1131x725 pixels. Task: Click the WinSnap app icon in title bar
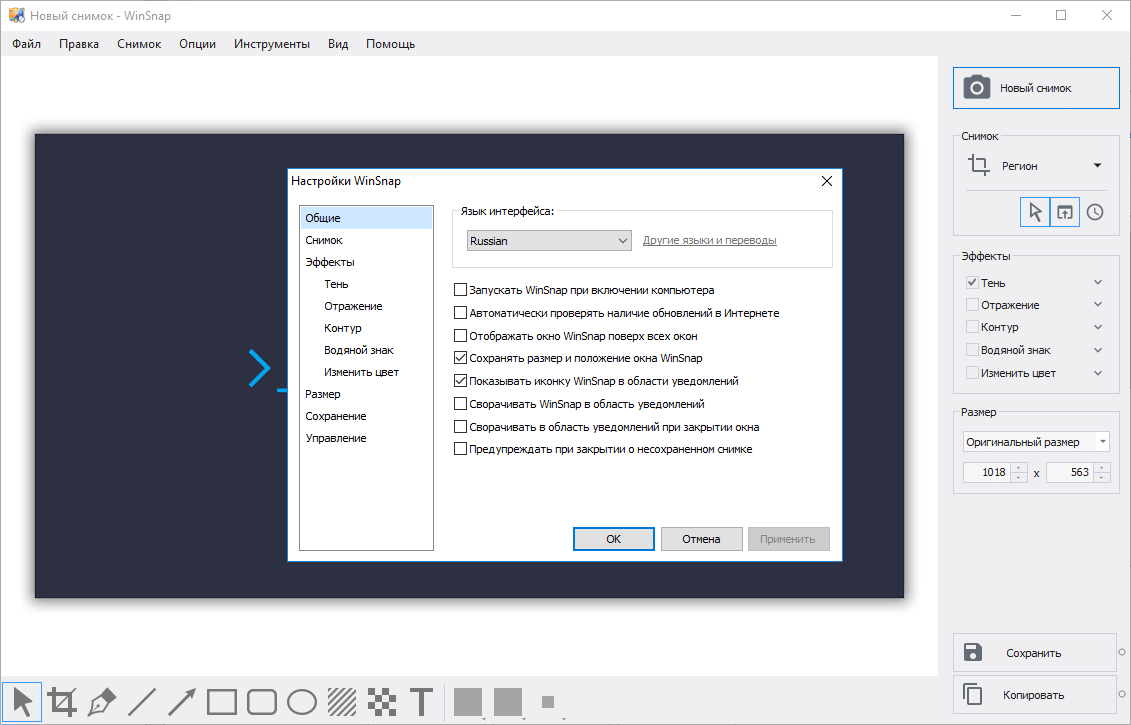16,15
